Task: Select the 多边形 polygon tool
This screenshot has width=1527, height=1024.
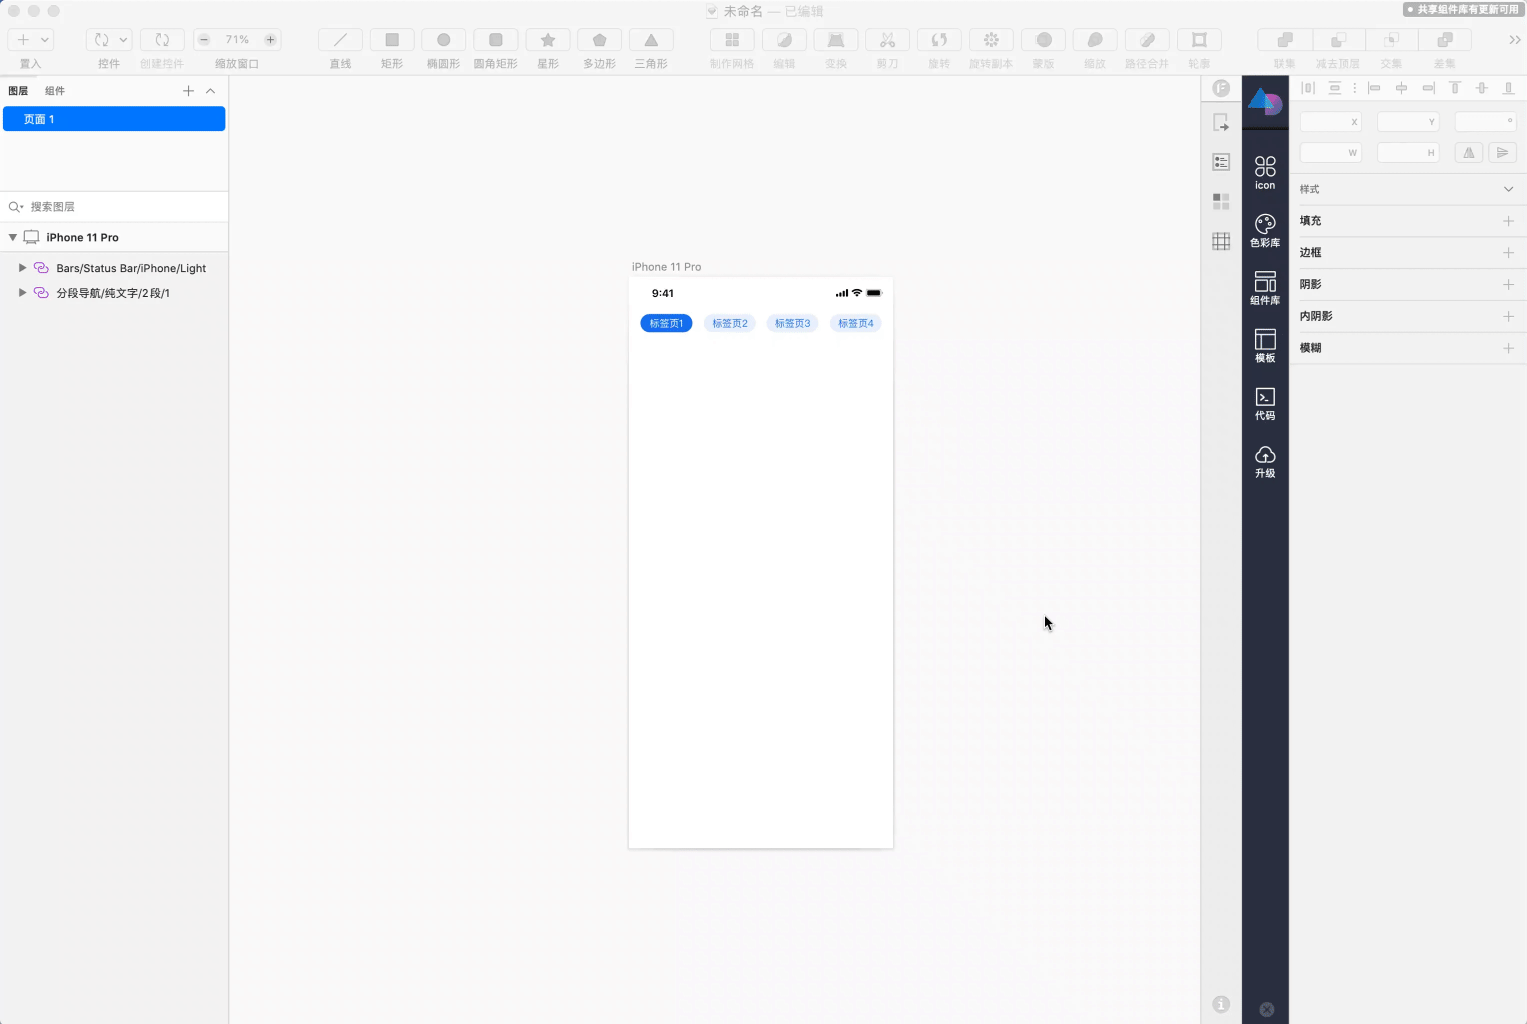Action: [x=600, y=40]
